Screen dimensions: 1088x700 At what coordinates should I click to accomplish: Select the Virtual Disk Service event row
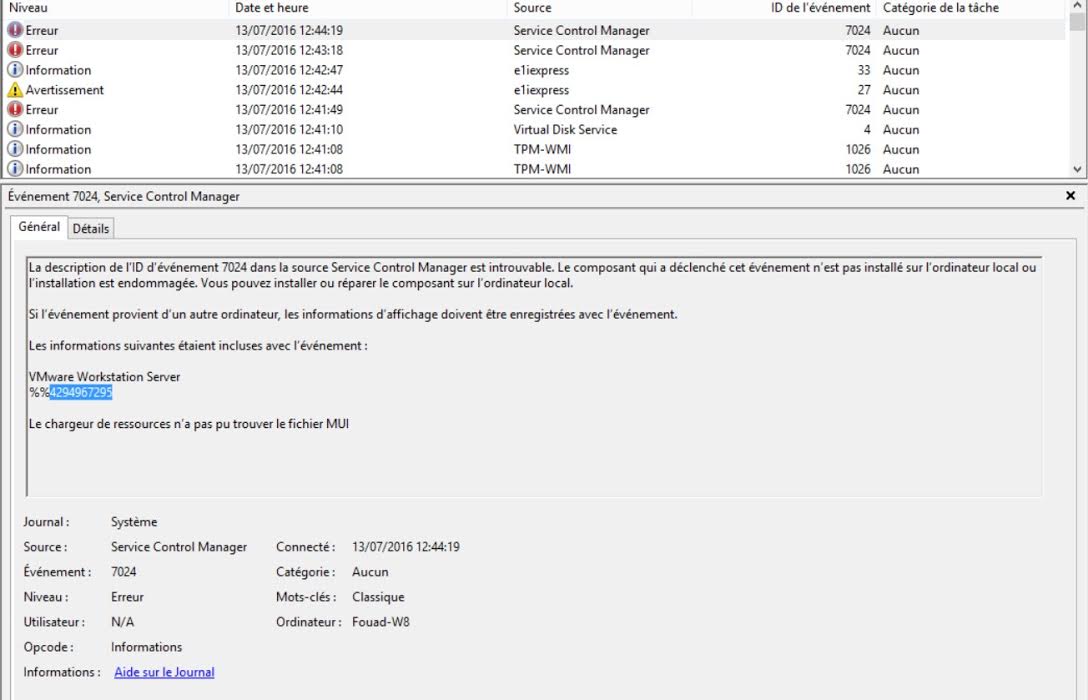point(565,130)
